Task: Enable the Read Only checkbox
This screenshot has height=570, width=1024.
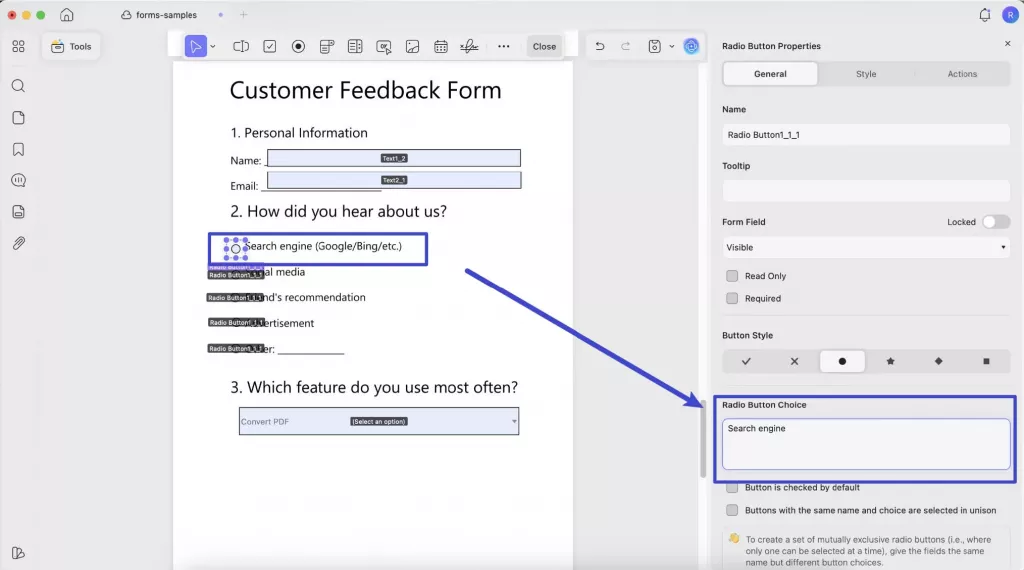Action: click(732, 276)
